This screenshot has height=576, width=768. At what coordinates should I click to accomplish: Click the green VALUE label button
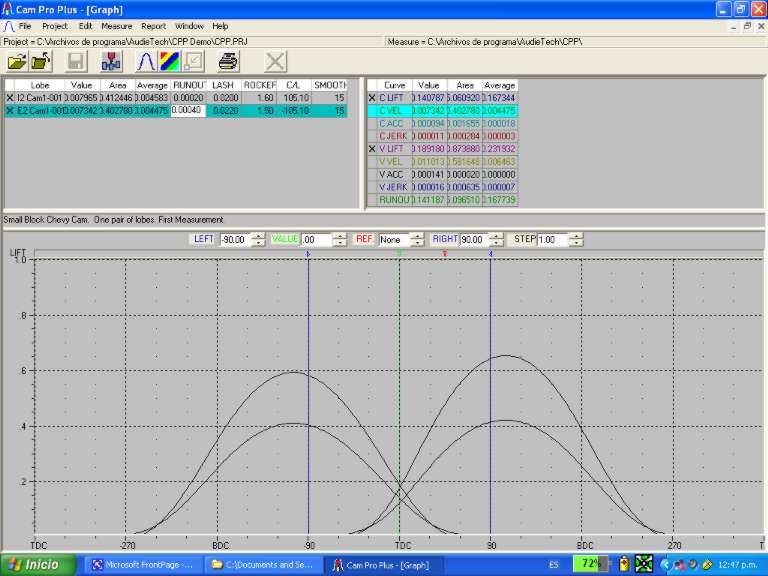[285, 239]
